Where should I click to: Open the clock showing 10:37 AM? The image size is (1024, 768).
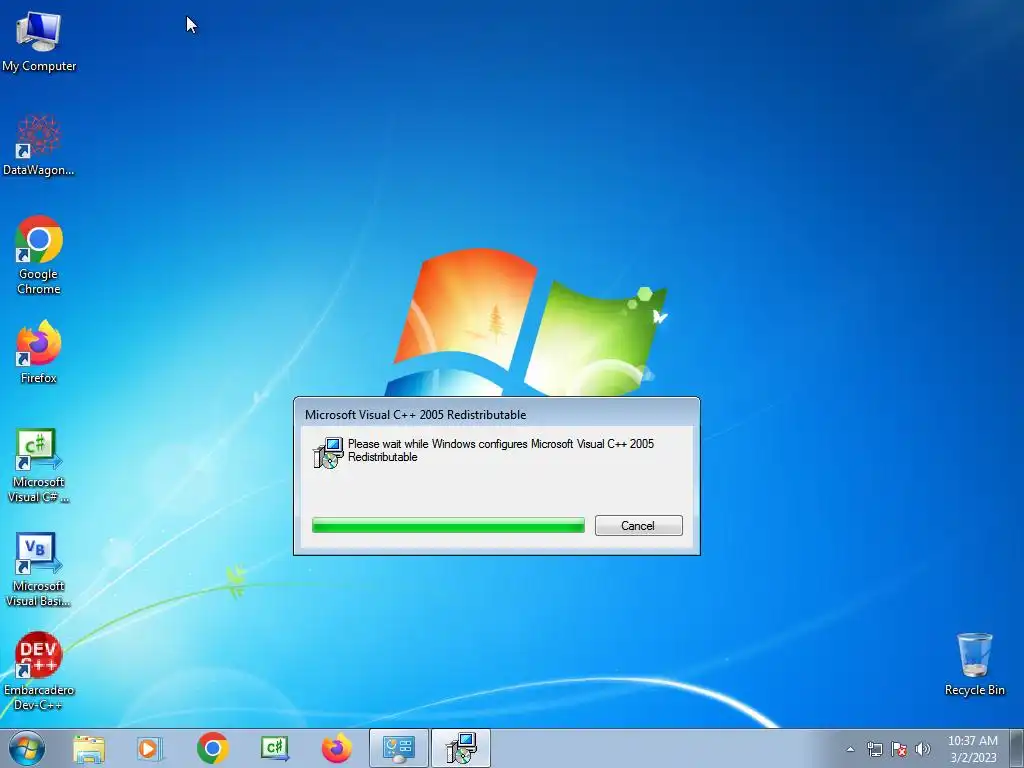[x=973, y=749]
